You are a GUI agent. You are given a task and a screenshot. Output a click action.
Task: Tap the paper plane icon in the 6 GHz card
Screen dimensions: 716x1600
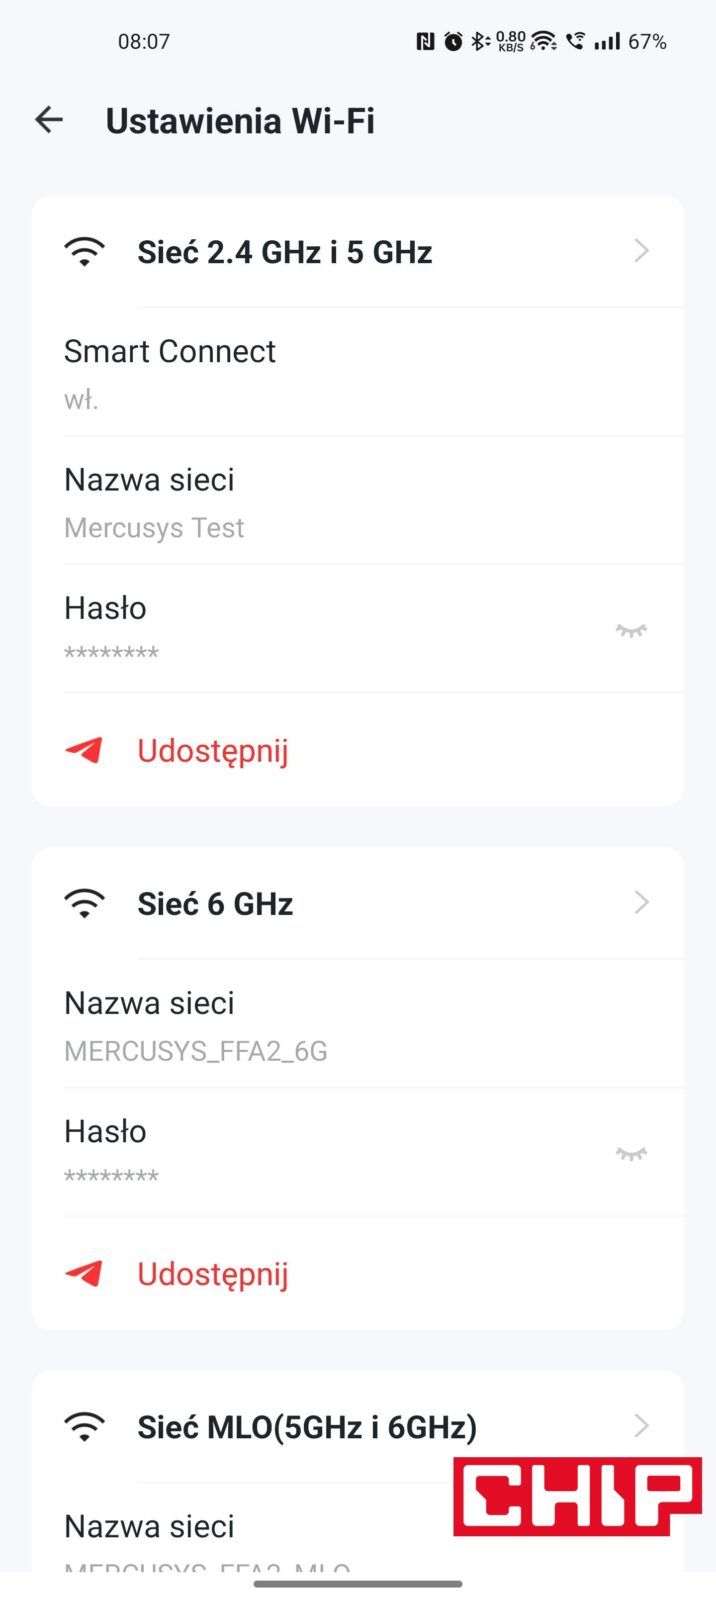click(84, 1273)
